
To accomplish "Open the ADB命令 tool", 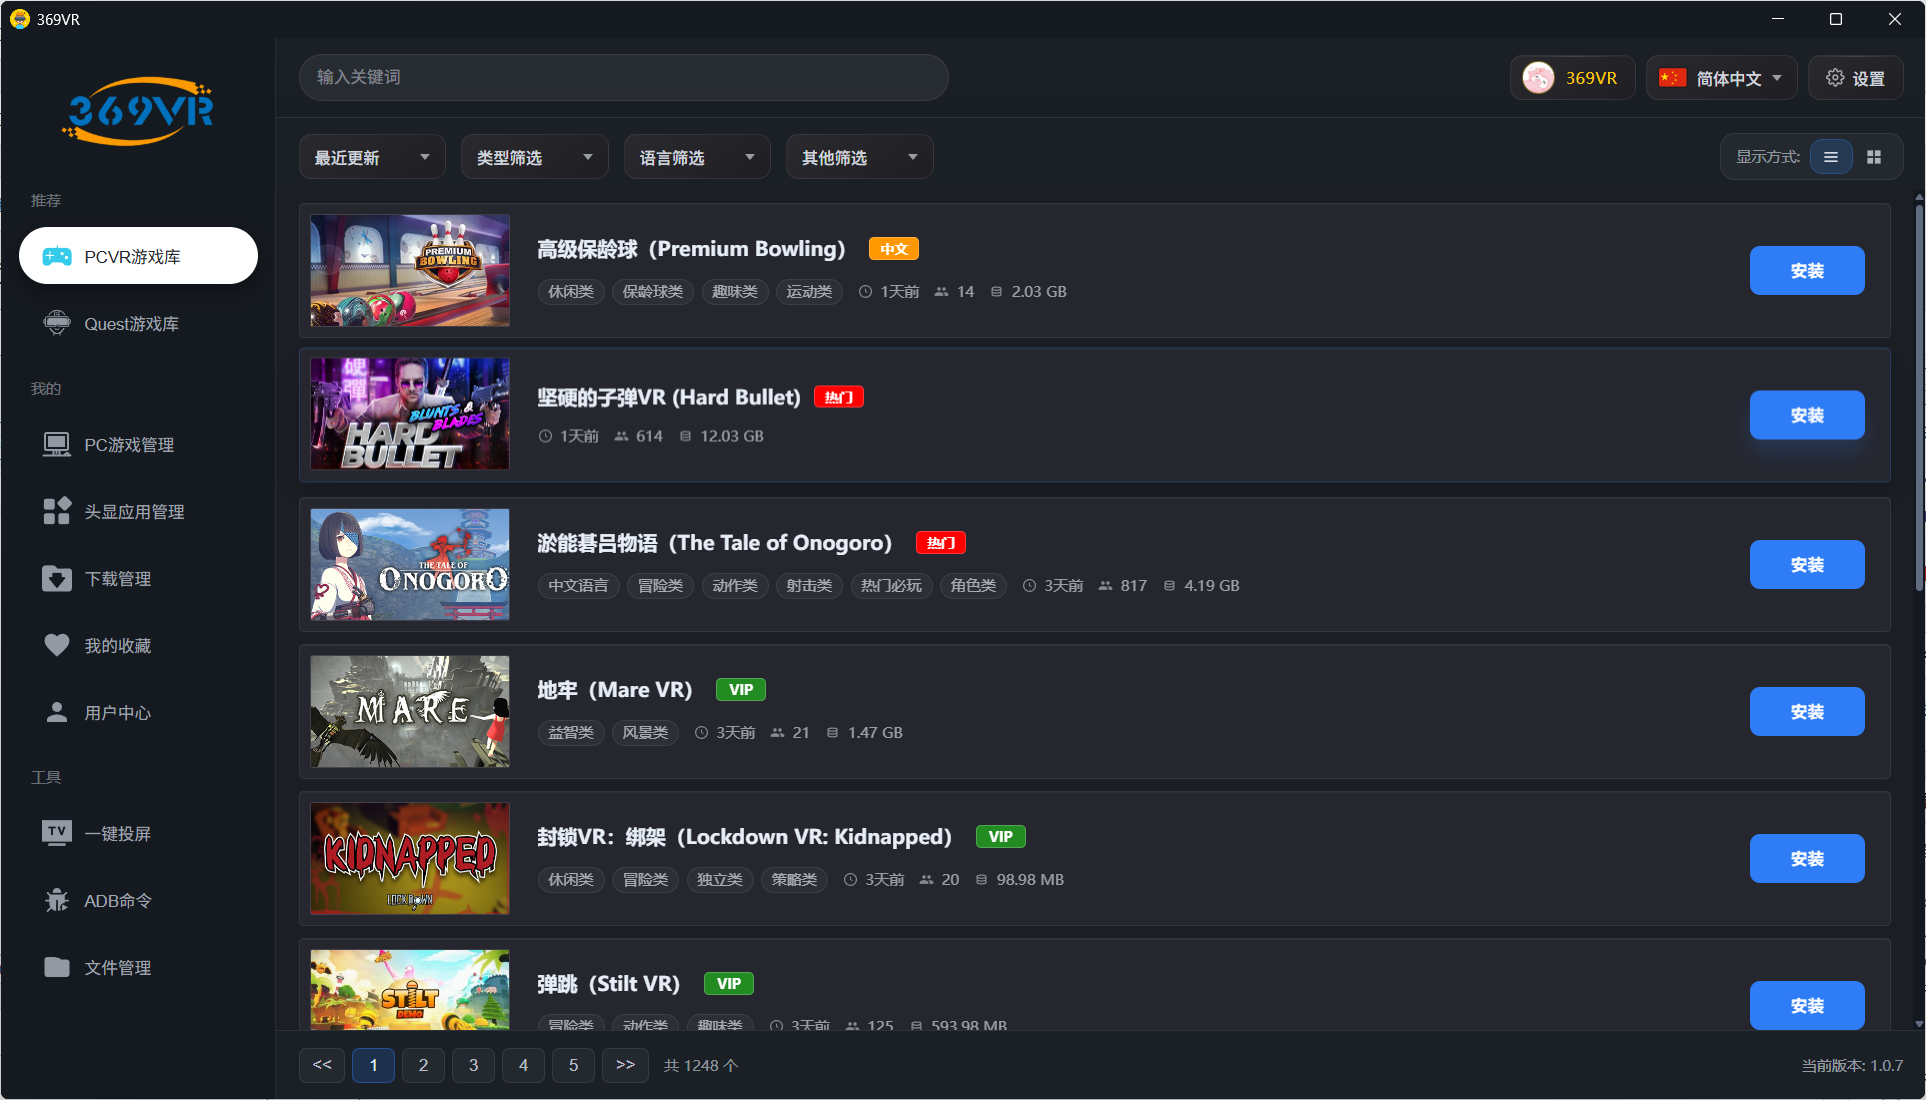I will point(117,899).
